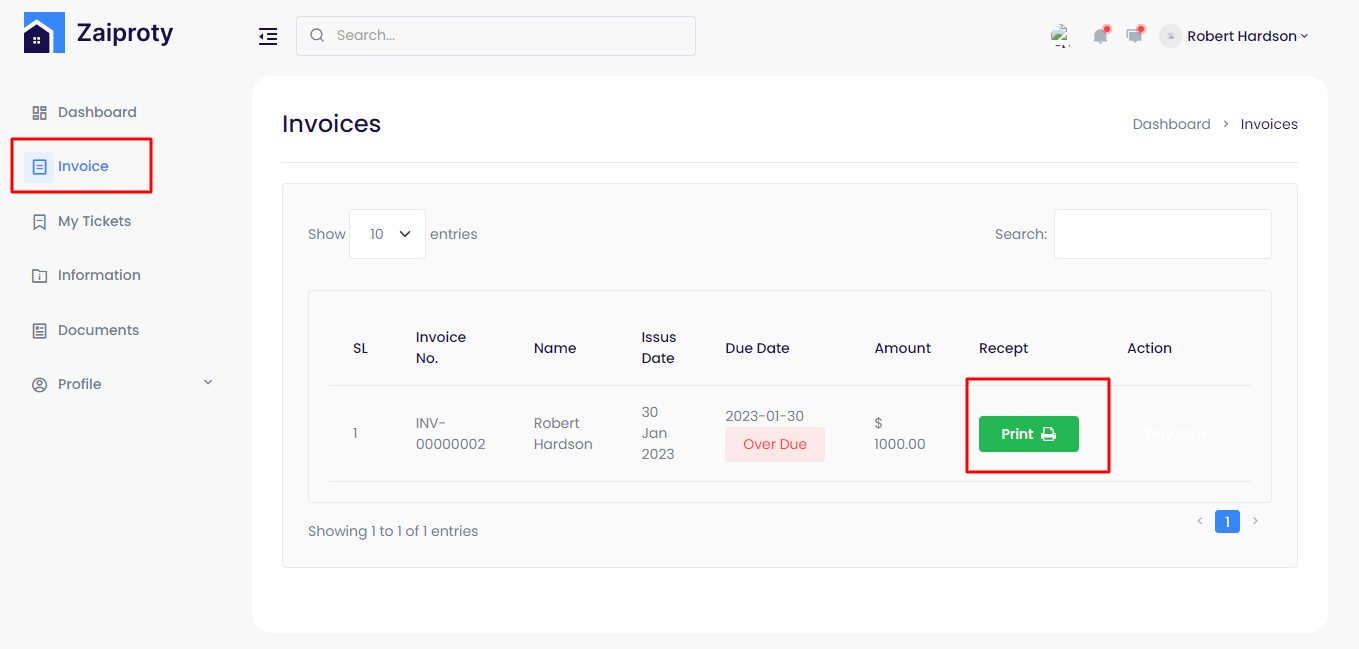Go to page 1 in the pagination
This screenshot has height=649, width=1359.
pyautogui.click(x=1227, y=521)
